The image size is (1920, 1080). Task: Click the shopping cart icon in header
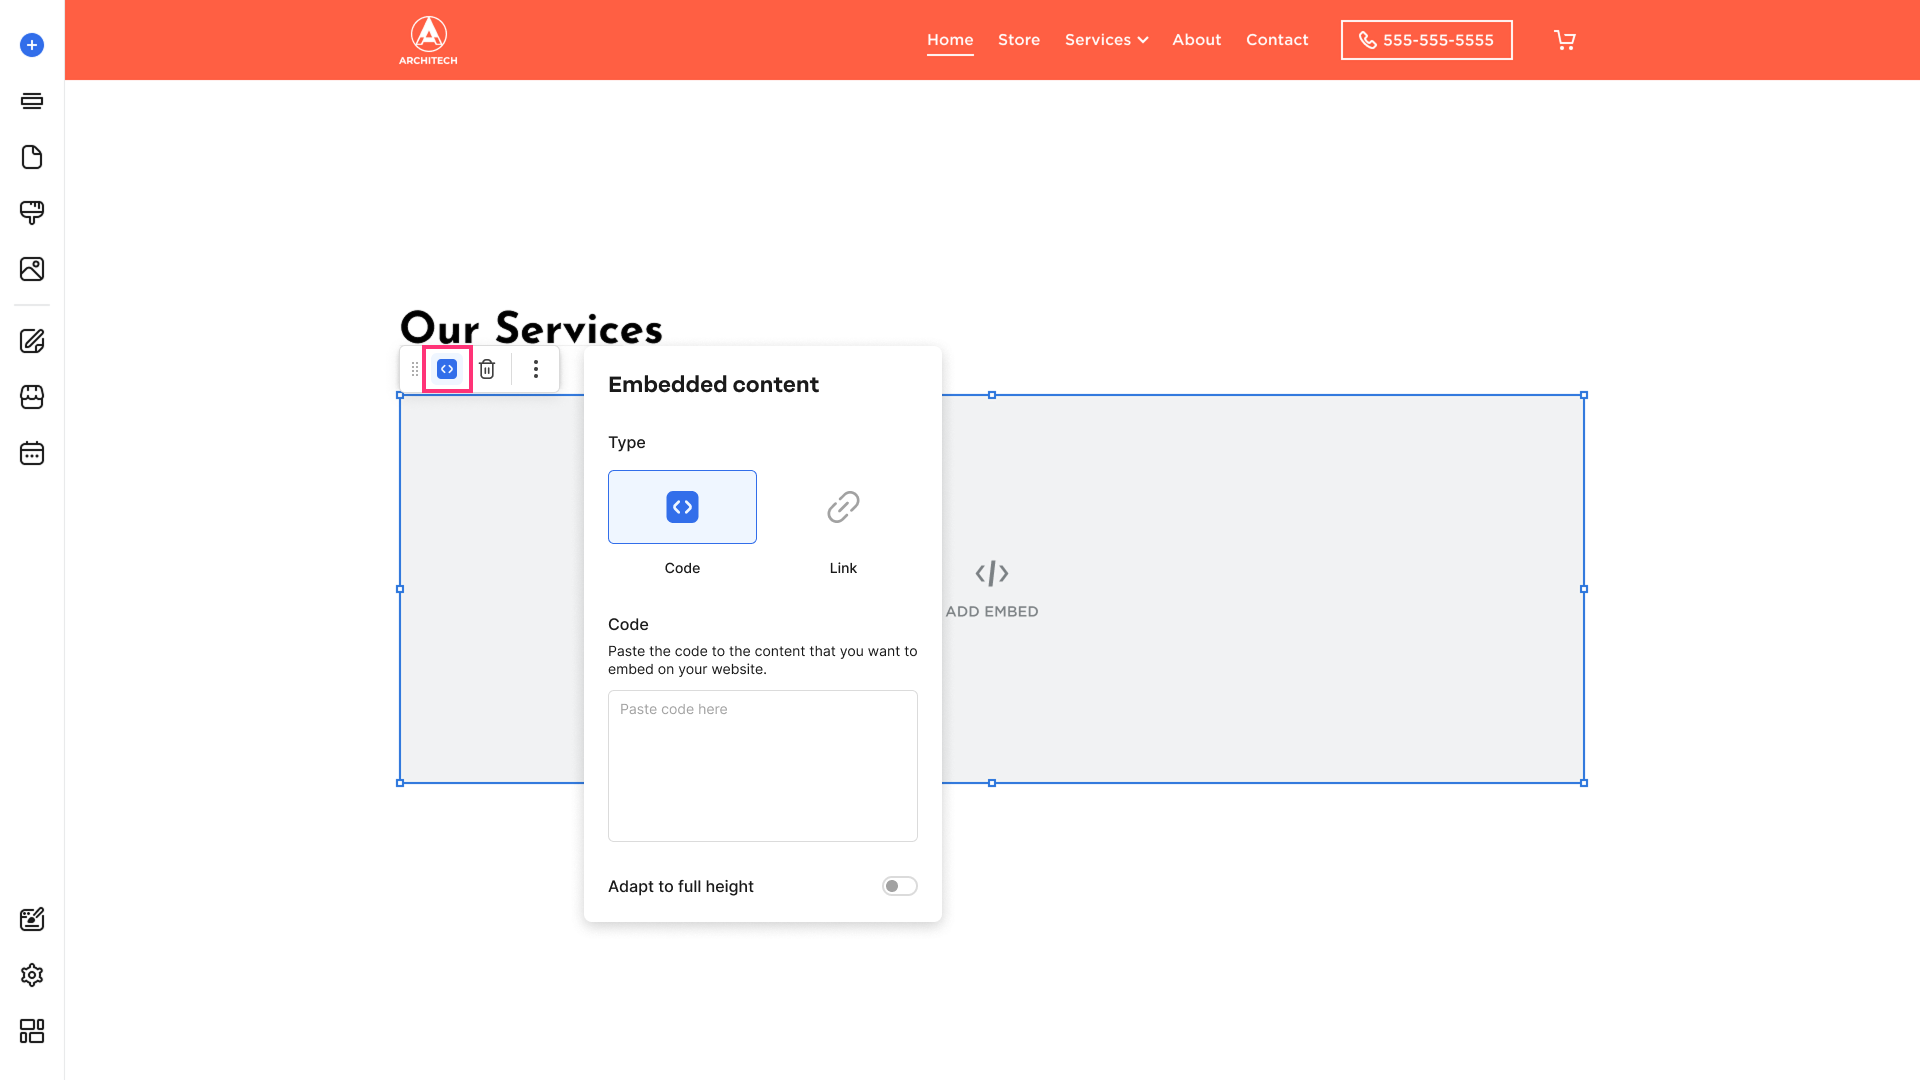pyautogui.click(x=1565, y=40)
